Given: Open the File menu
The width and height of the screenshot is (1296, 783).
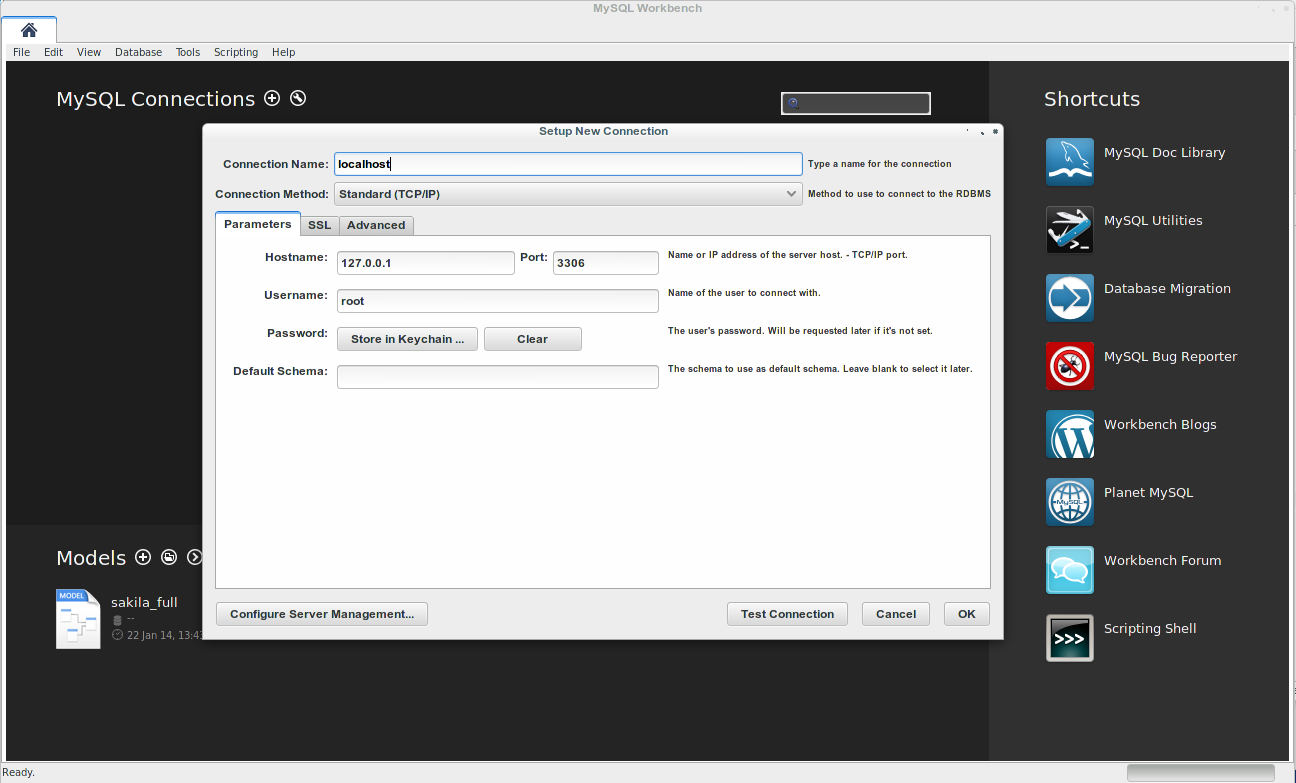Looking at the screenshot, I should [x=21, y=52].
